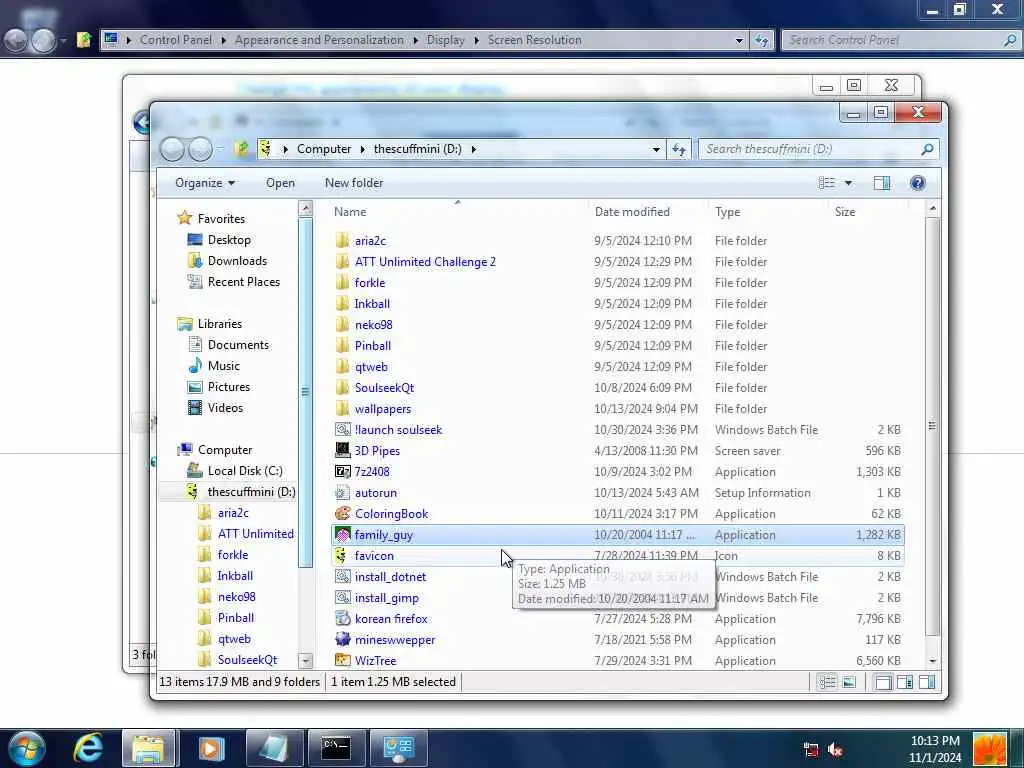This screenshot has height=768, width=1024.
Task: Open Windows Media Player from the taskbar
Action: coord(211,748)
